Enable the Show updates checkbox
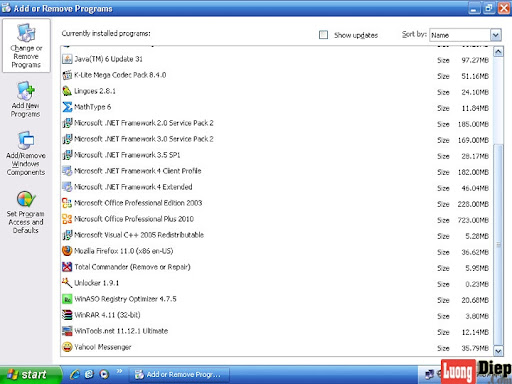 [x=323, y=35]
